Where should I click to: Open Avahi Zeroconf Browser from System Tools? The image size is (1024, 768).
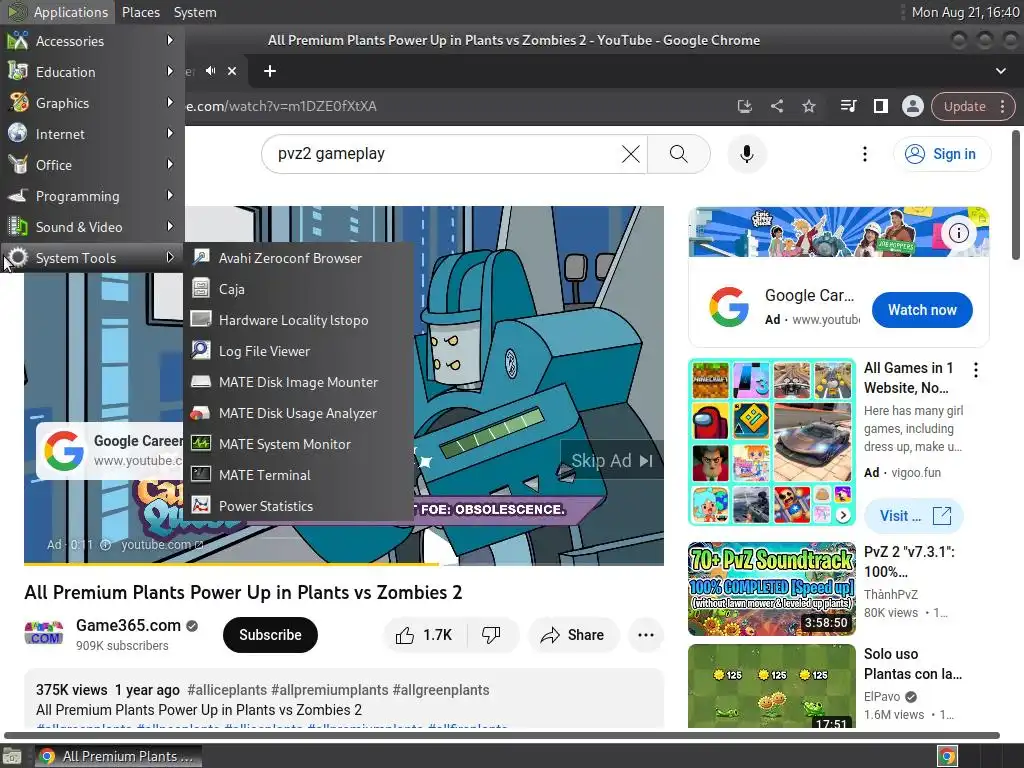(x=298, y=258)
